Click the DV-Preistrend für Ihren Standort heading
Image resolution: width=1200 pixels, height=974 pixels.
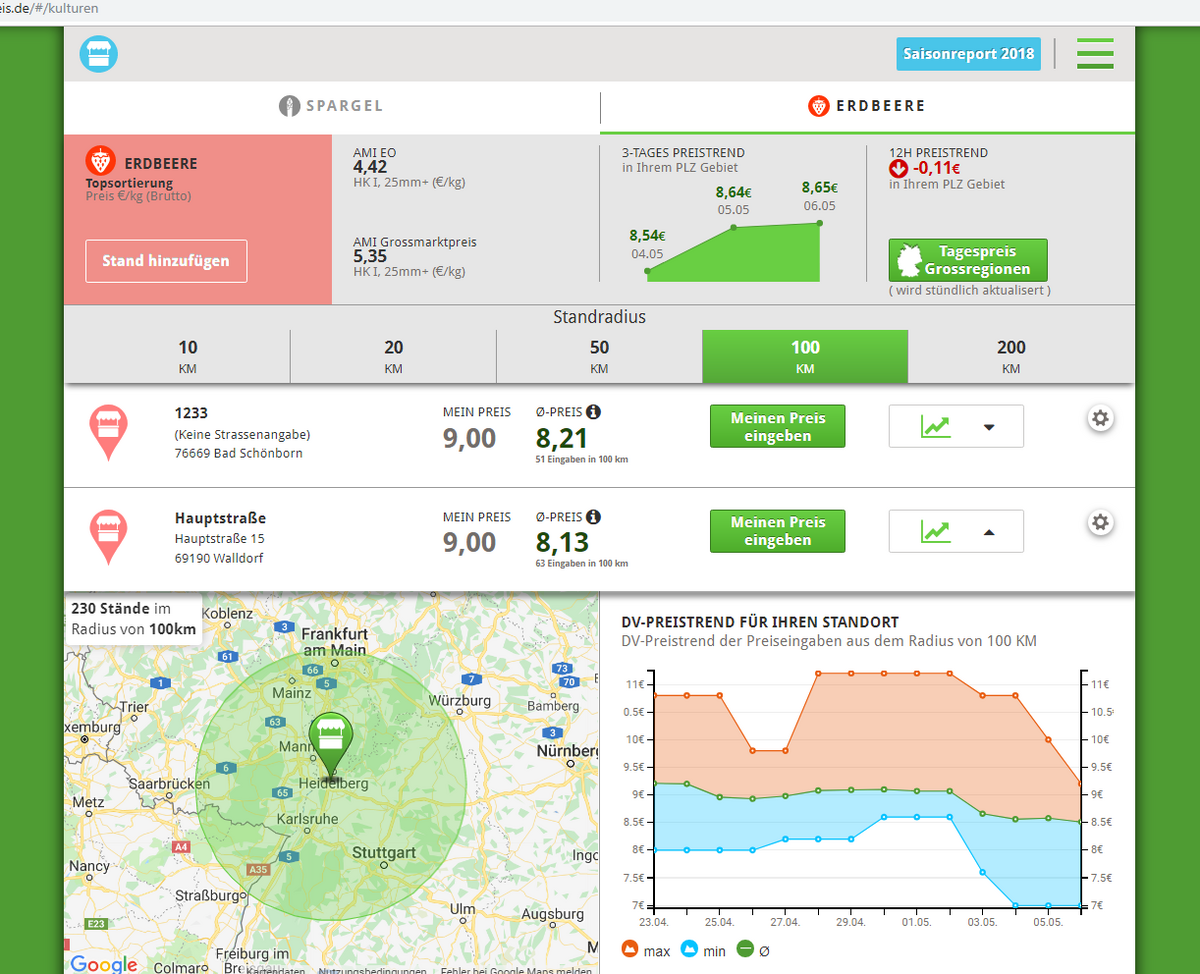tap(760, 622)
